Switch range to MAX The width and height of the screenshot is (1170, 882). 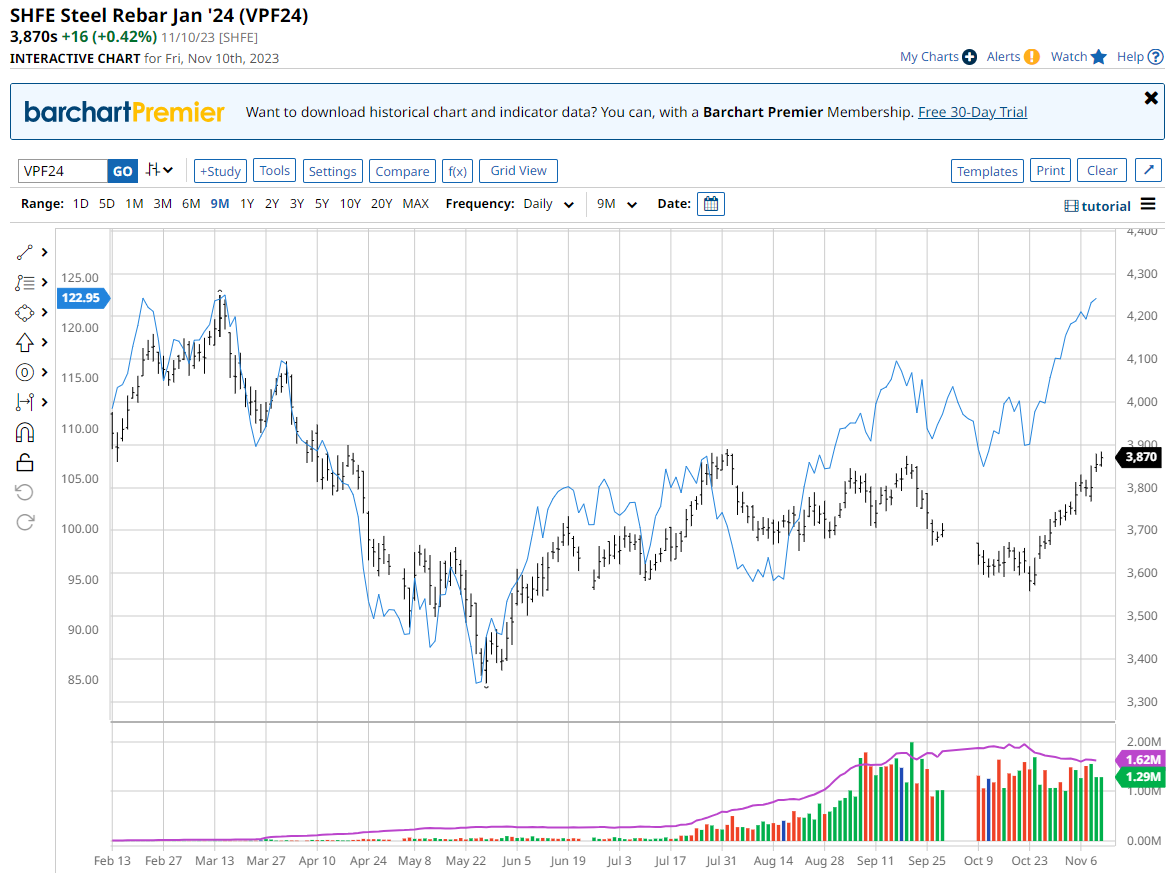click(x=415, y=204)
